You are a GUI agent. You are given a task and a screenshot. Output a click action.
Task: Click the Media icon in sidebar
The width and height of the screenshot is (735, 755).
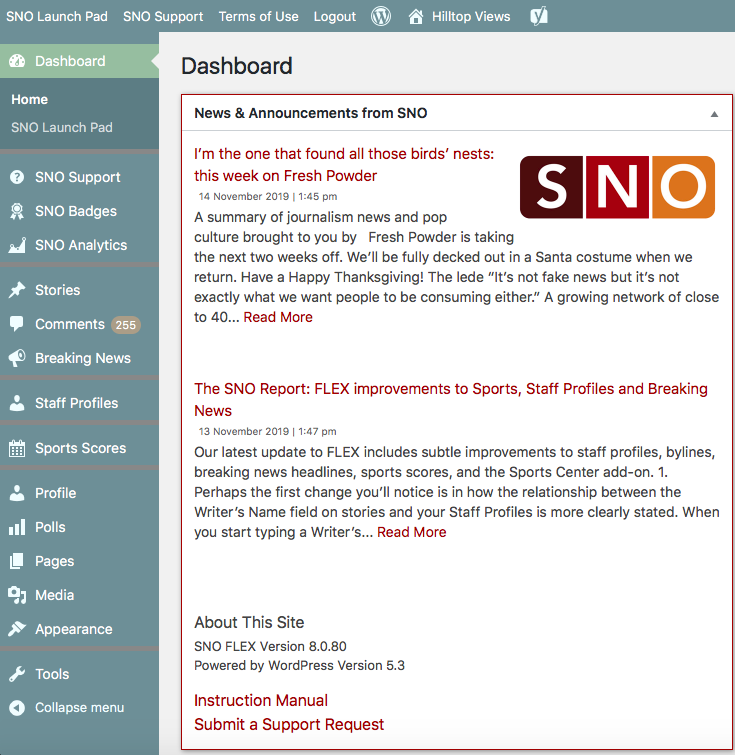coord(17,595)
